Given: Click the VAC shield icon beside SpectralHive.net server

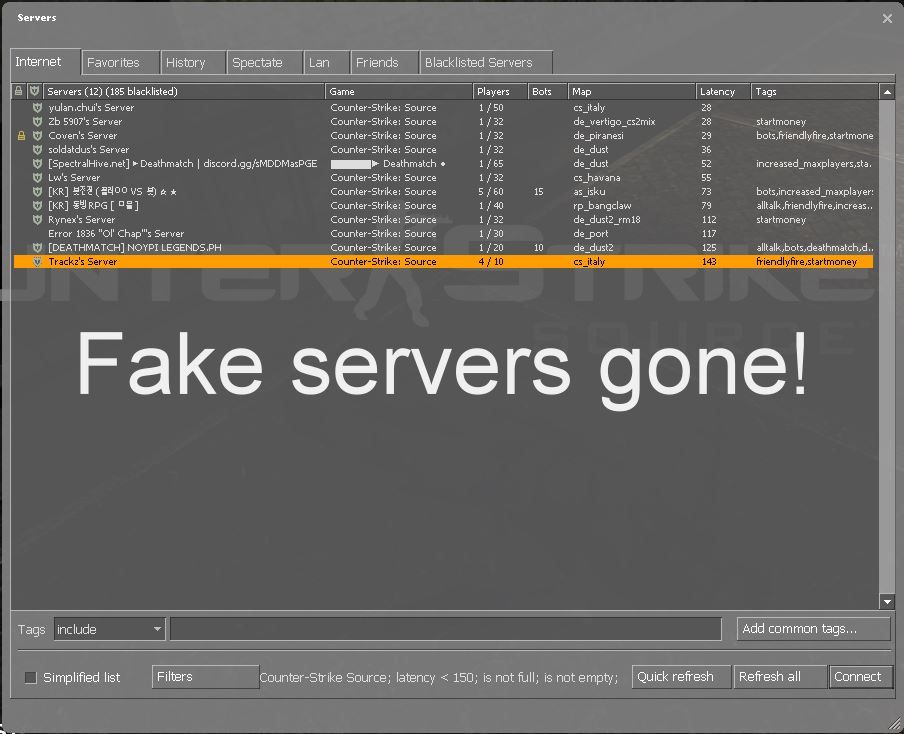Looking at the screenshot, I should (37, 164).
